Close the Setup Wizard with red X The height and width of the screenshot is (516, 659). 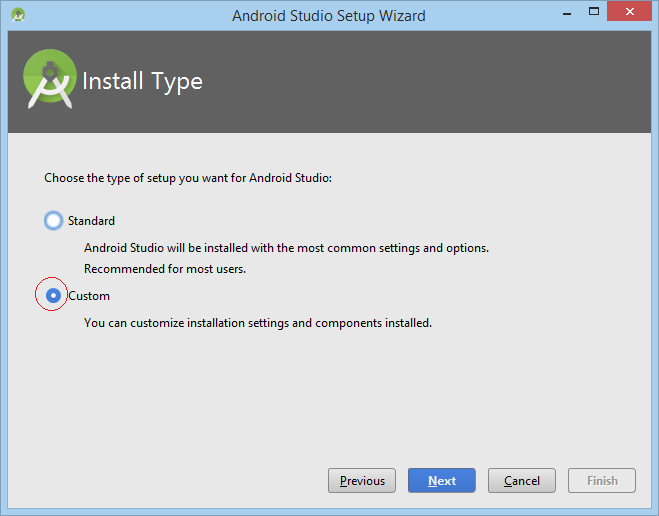pyautogui.click(x=629, y=11)
